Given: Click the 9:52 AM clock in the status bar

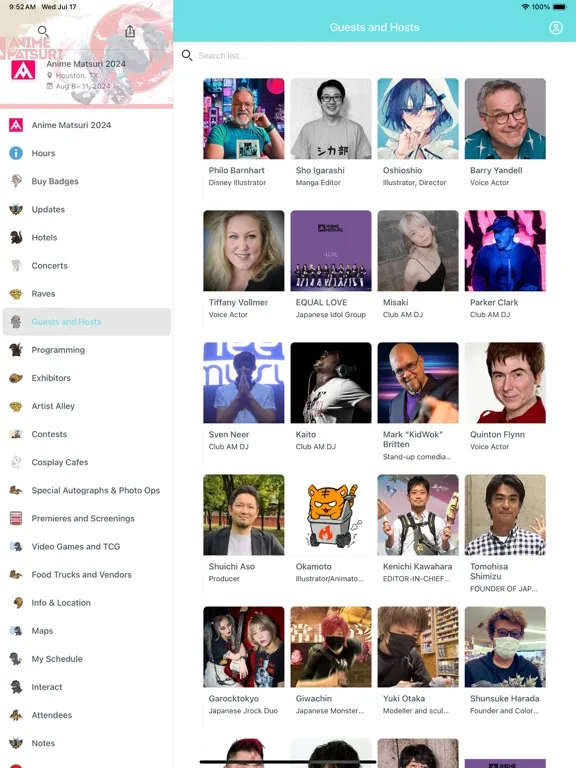Looking at the screenshot, I should 22,7.
